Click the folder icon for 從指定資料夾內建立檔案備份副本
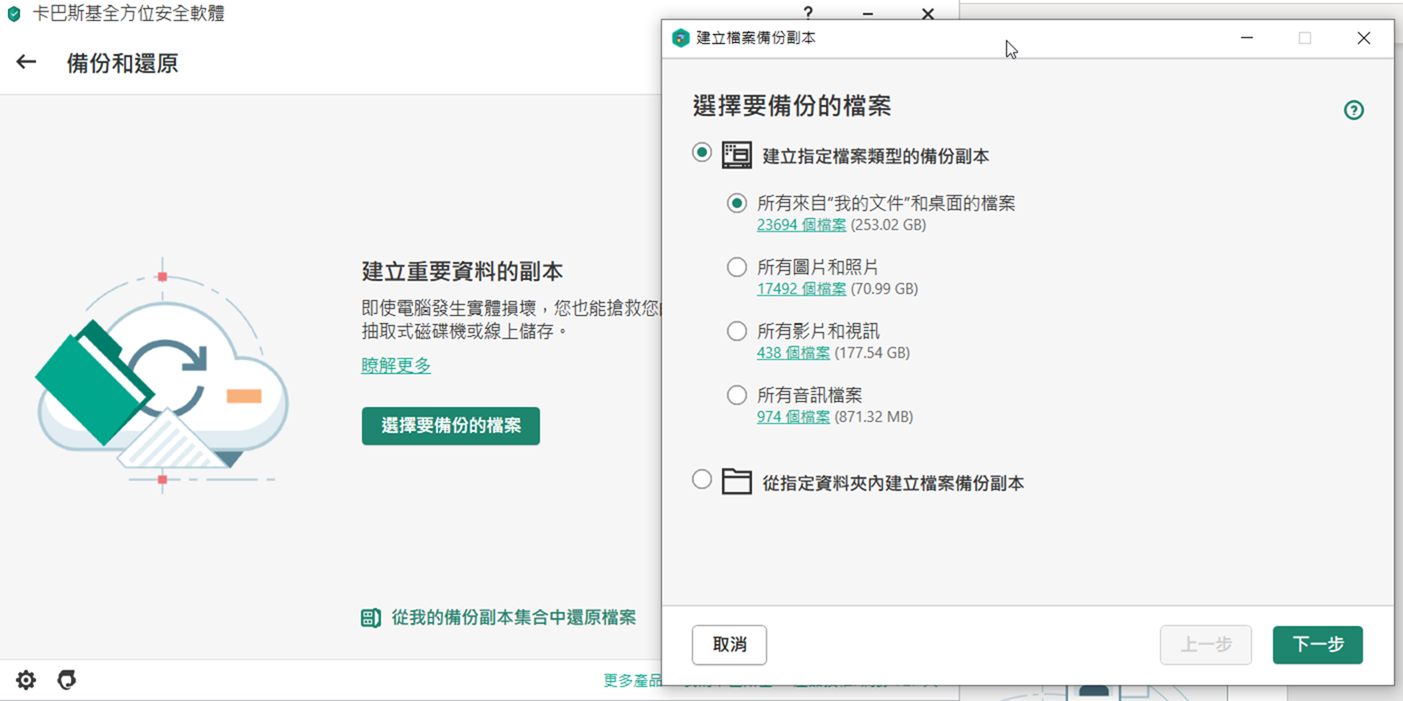 (x=737, y=482)
